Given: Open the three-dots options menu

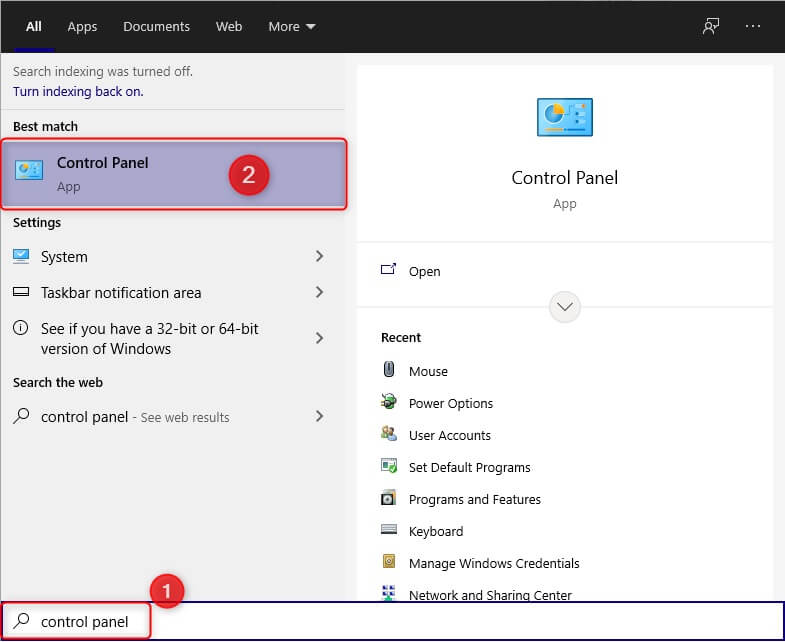Looking at the screenshot, I should tap(752, 26).
